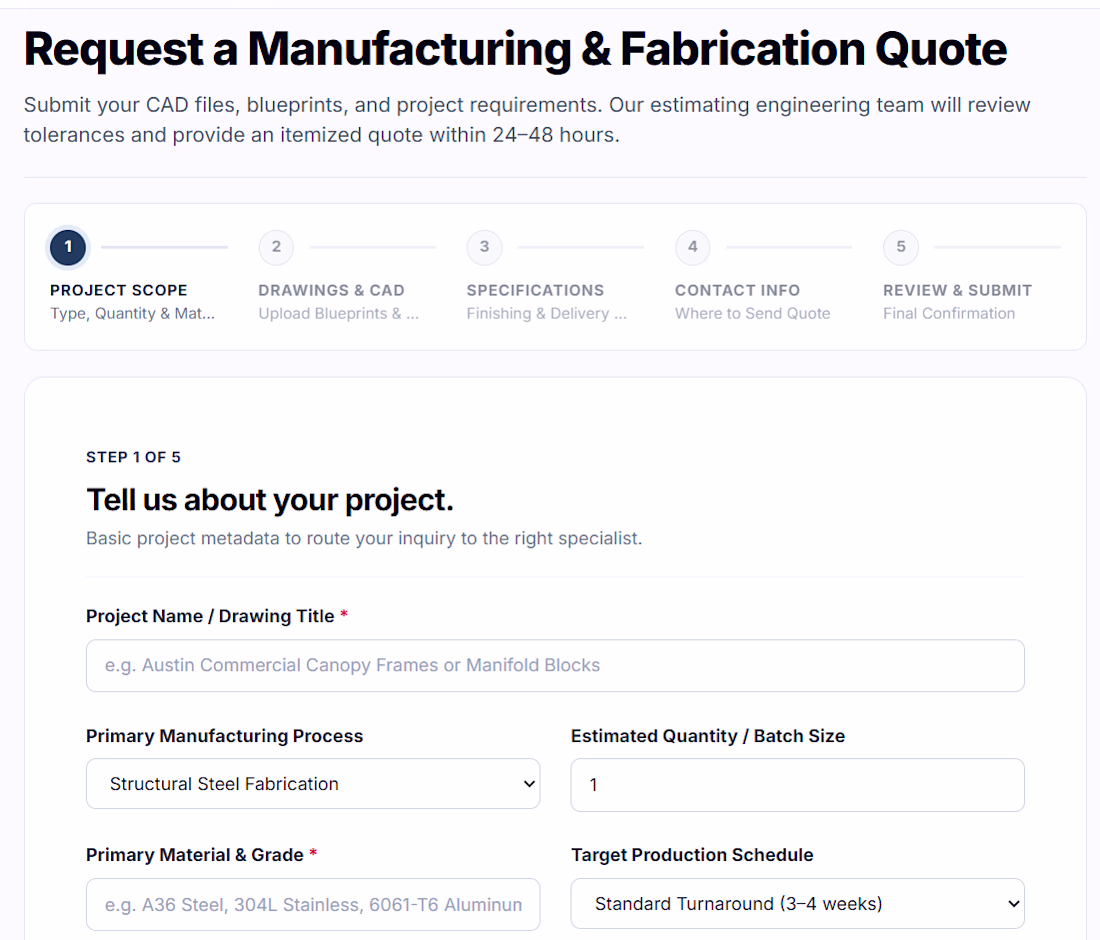Click the 'Project Name / Drawing Title' label
The image size is (1100, 940).
(x=210, y=616)
